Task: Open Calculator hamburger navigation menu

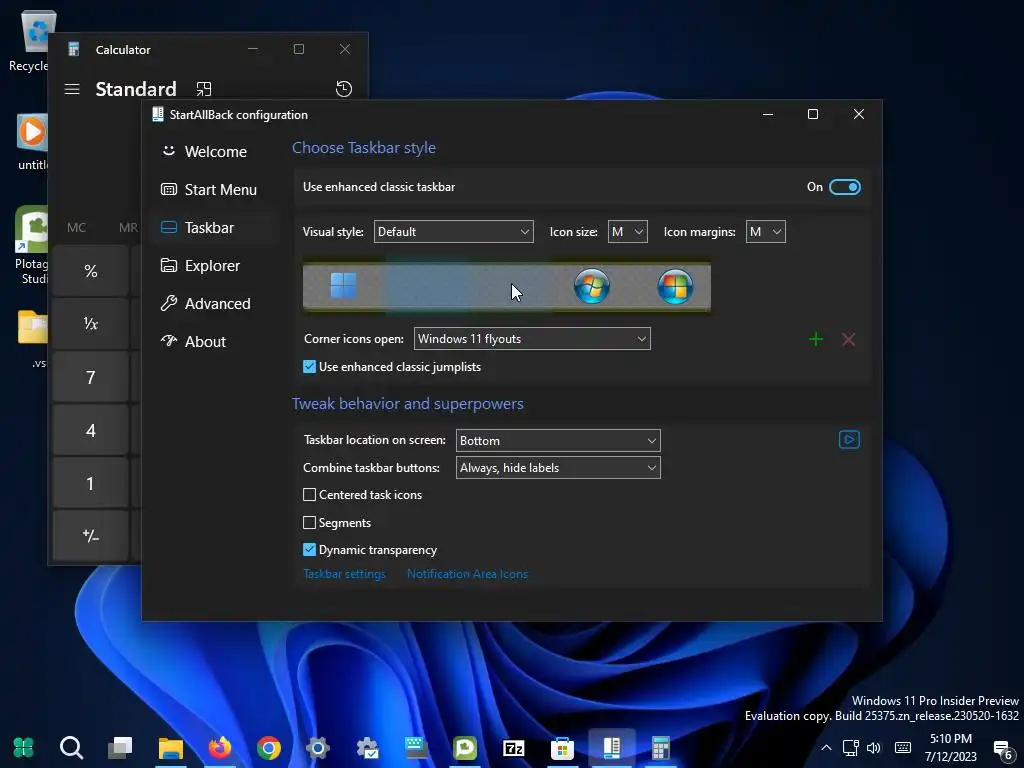Action: click(x=72, y=89)
